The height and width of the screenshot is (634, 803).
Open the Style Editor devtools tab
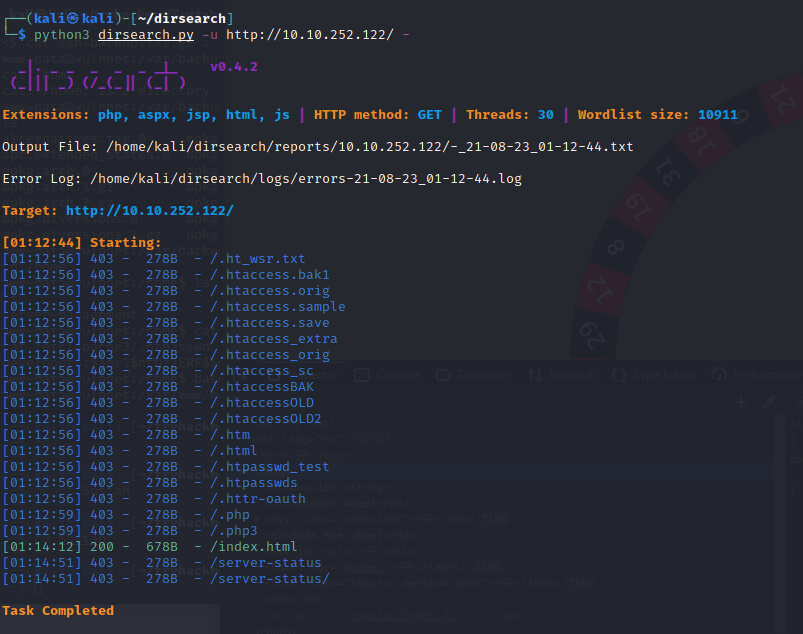coord(661,375)
